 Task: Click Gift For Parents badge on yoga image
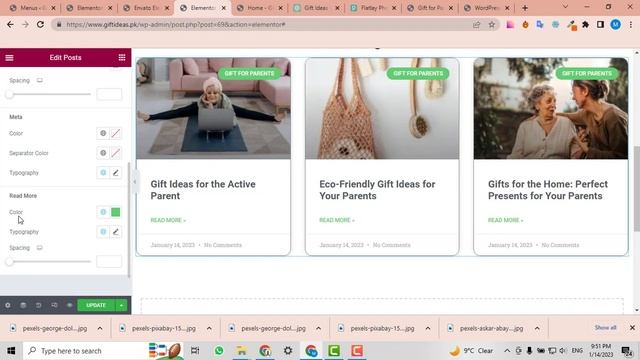[x=249, y=73]
